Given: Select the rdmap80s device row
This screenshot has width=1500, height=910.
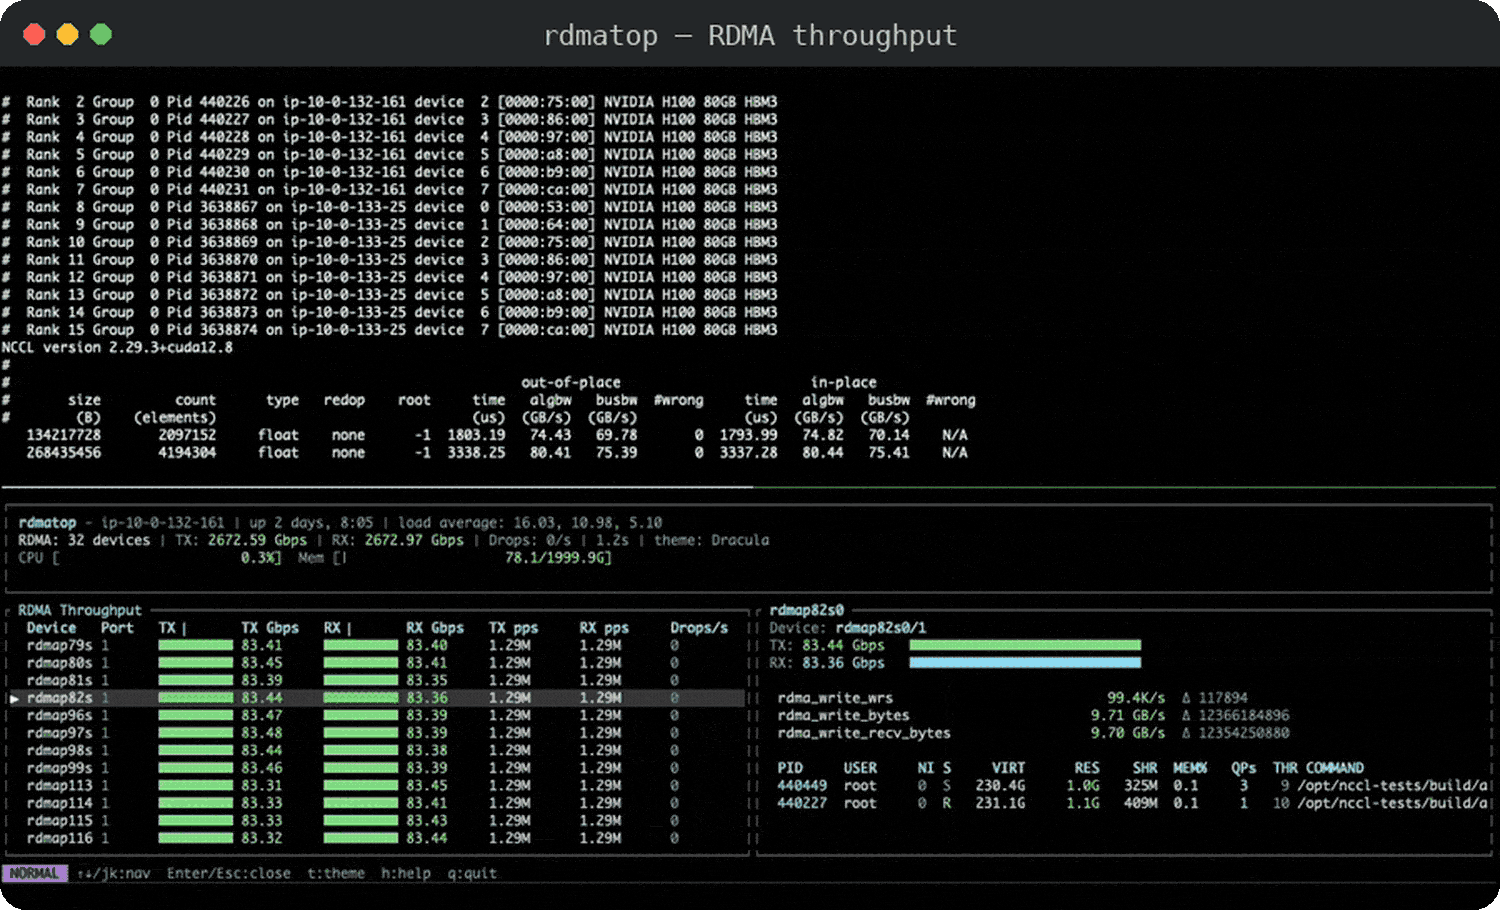Looking at the screenshot, I should coord(377,663).
